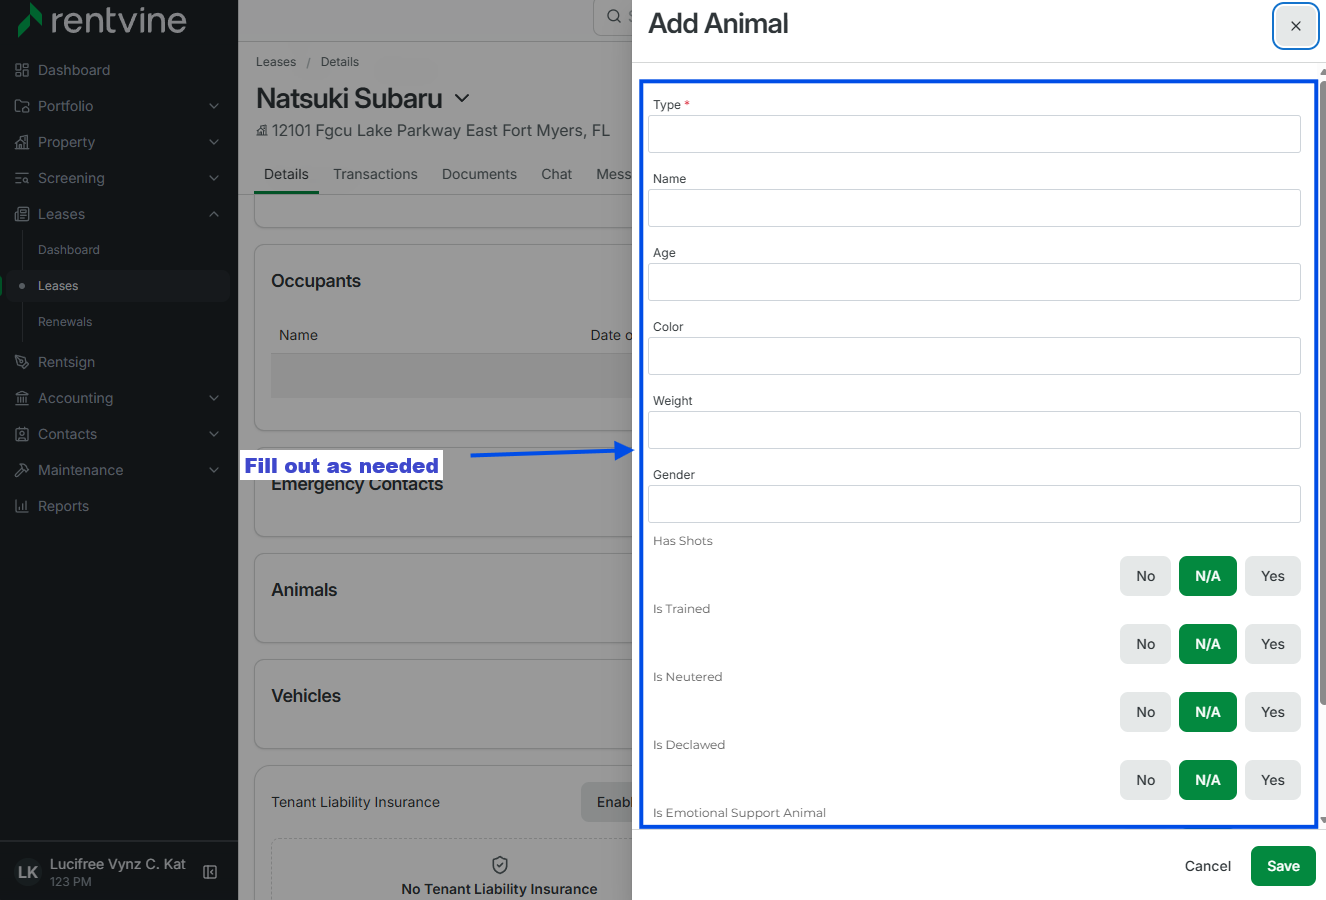Switch to the Transactions tab
The height and width of the screenshot is (900, 1326).
375,174
